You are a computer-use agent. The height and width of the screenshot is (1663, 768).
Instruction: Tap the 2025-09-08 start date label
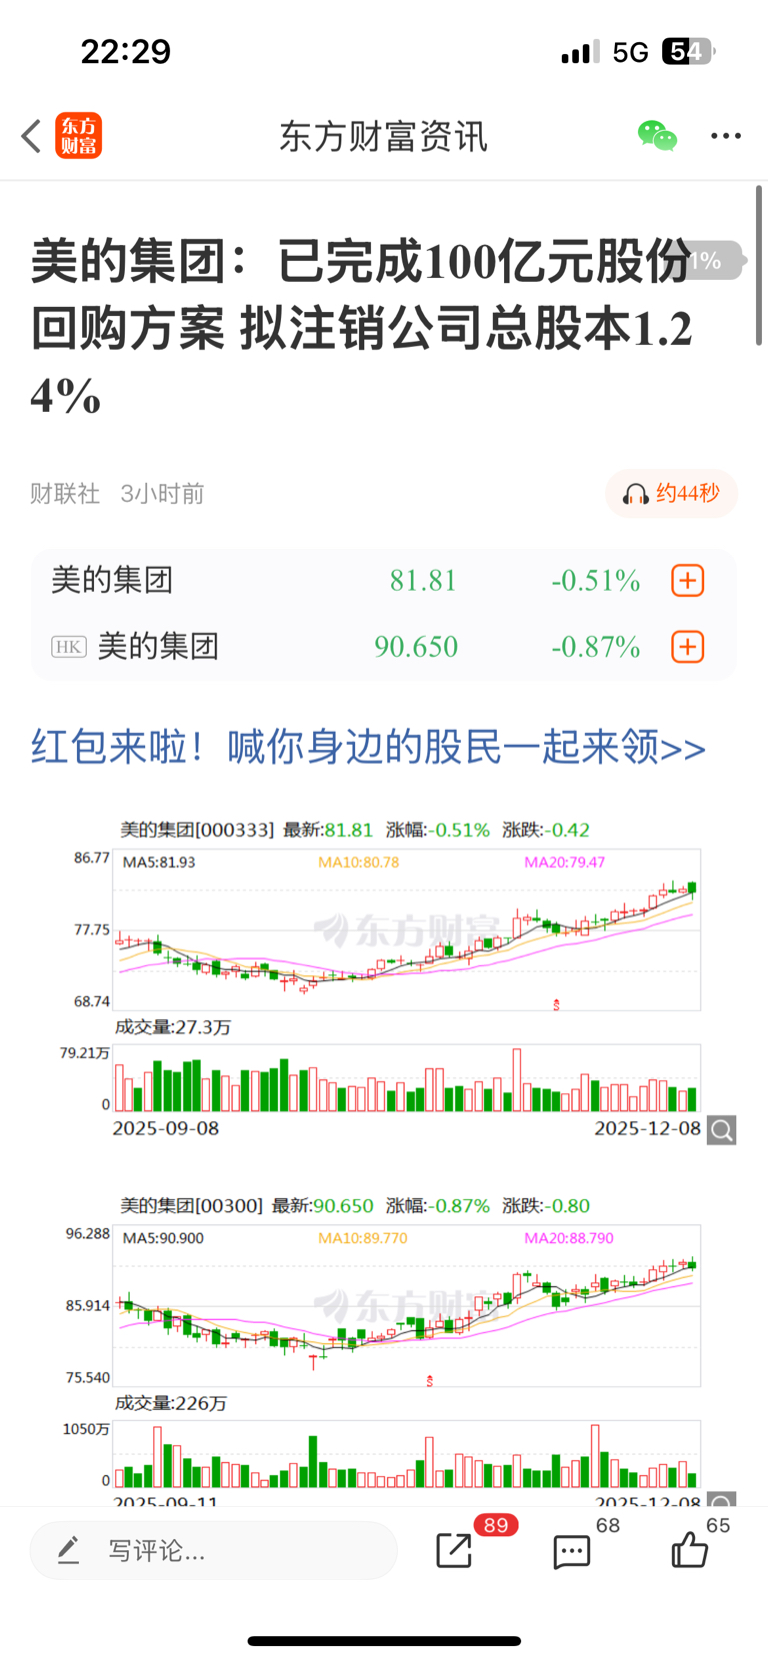pyautogui.click(x=166, y=1128)
